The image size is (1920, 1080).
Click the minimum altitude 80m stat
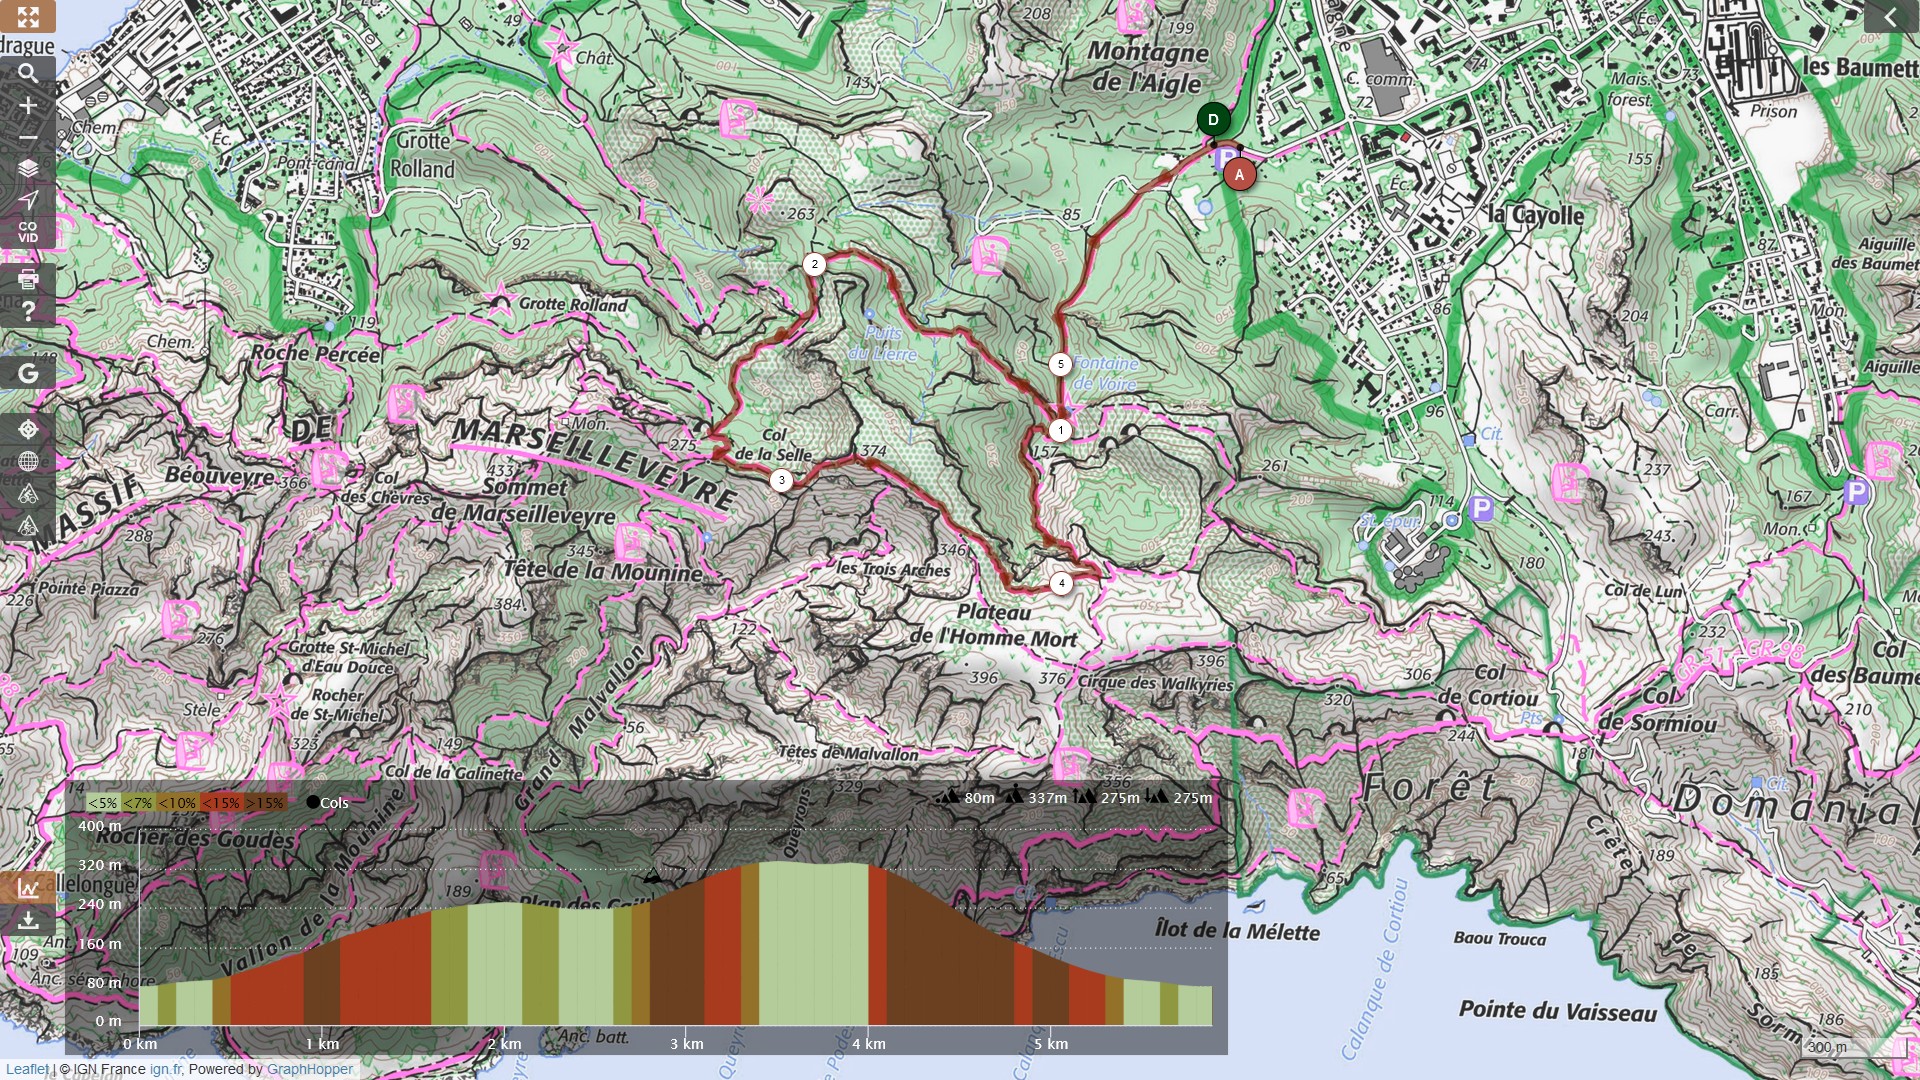[966, 798]
